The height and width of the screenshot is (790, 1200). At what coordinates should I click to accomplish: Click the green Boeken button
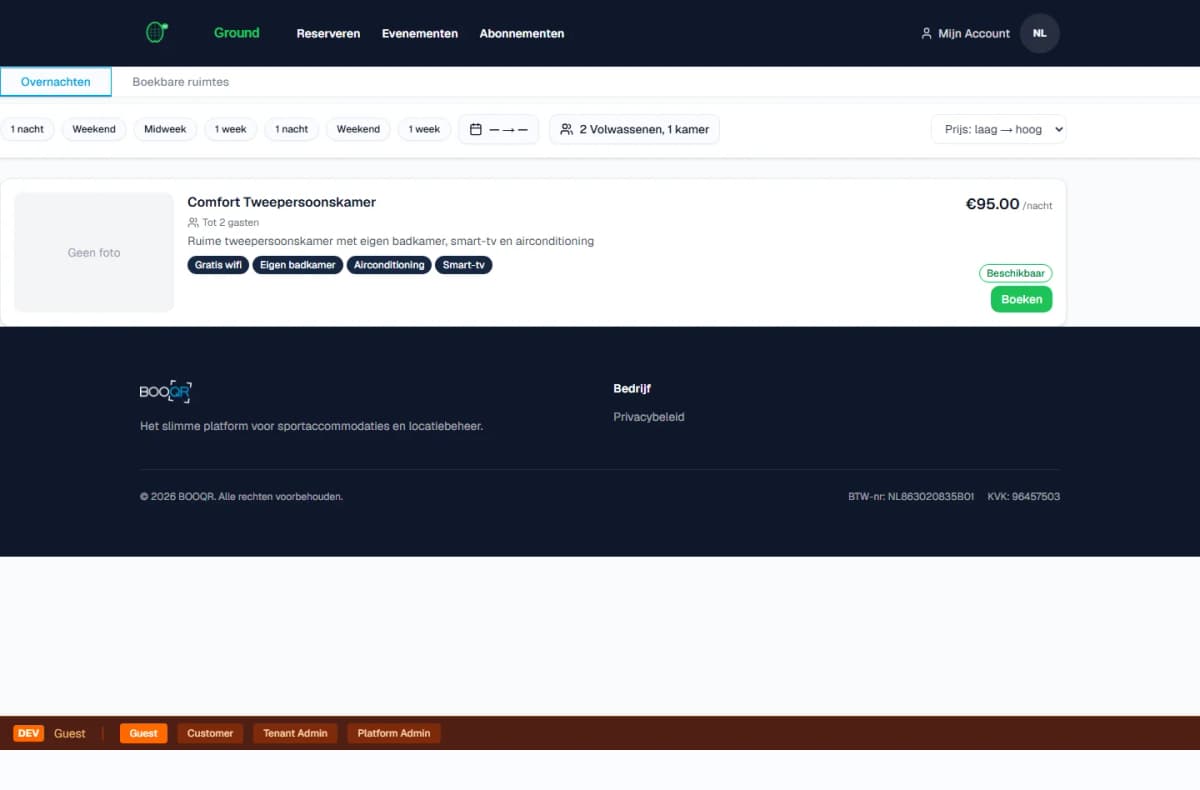pos(1021,299)
